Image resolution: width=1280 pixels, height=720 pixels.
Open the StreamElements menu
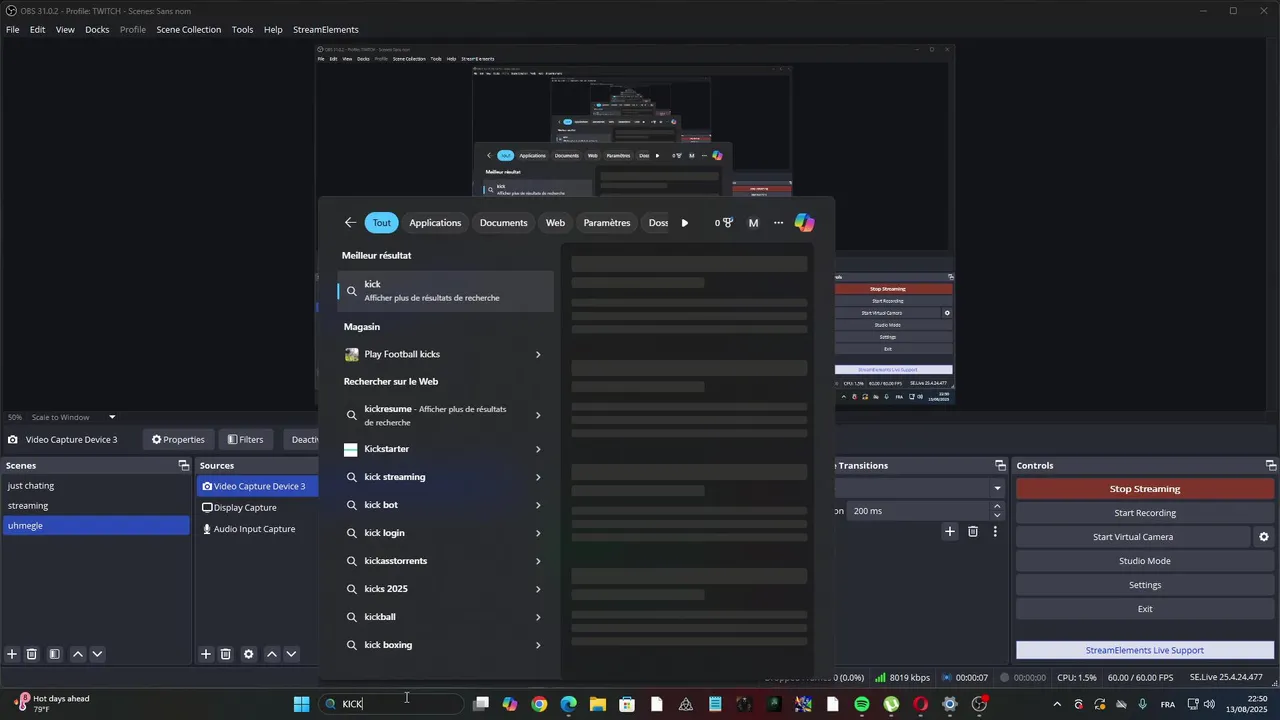pyautogui.click(x=326, y=30)
